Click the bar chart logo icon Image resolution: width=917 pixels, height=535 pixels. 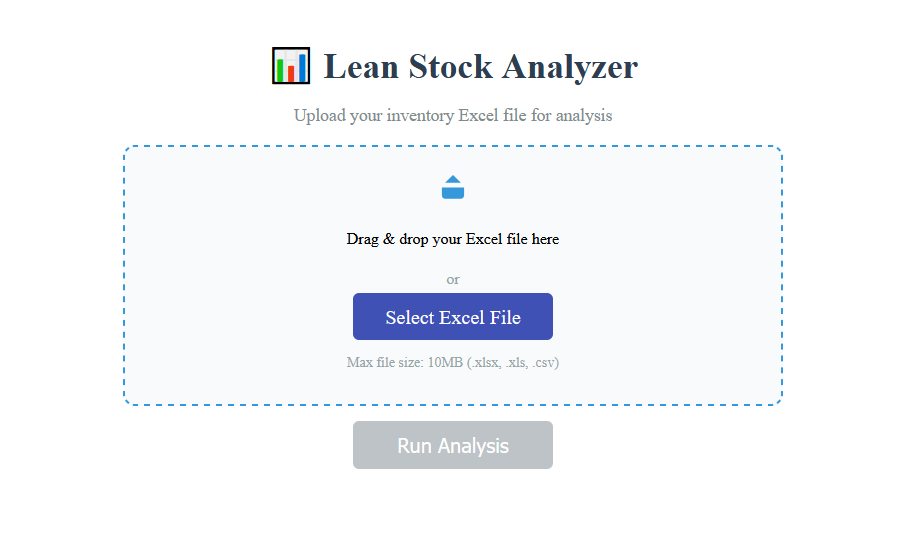click(291, 66)
